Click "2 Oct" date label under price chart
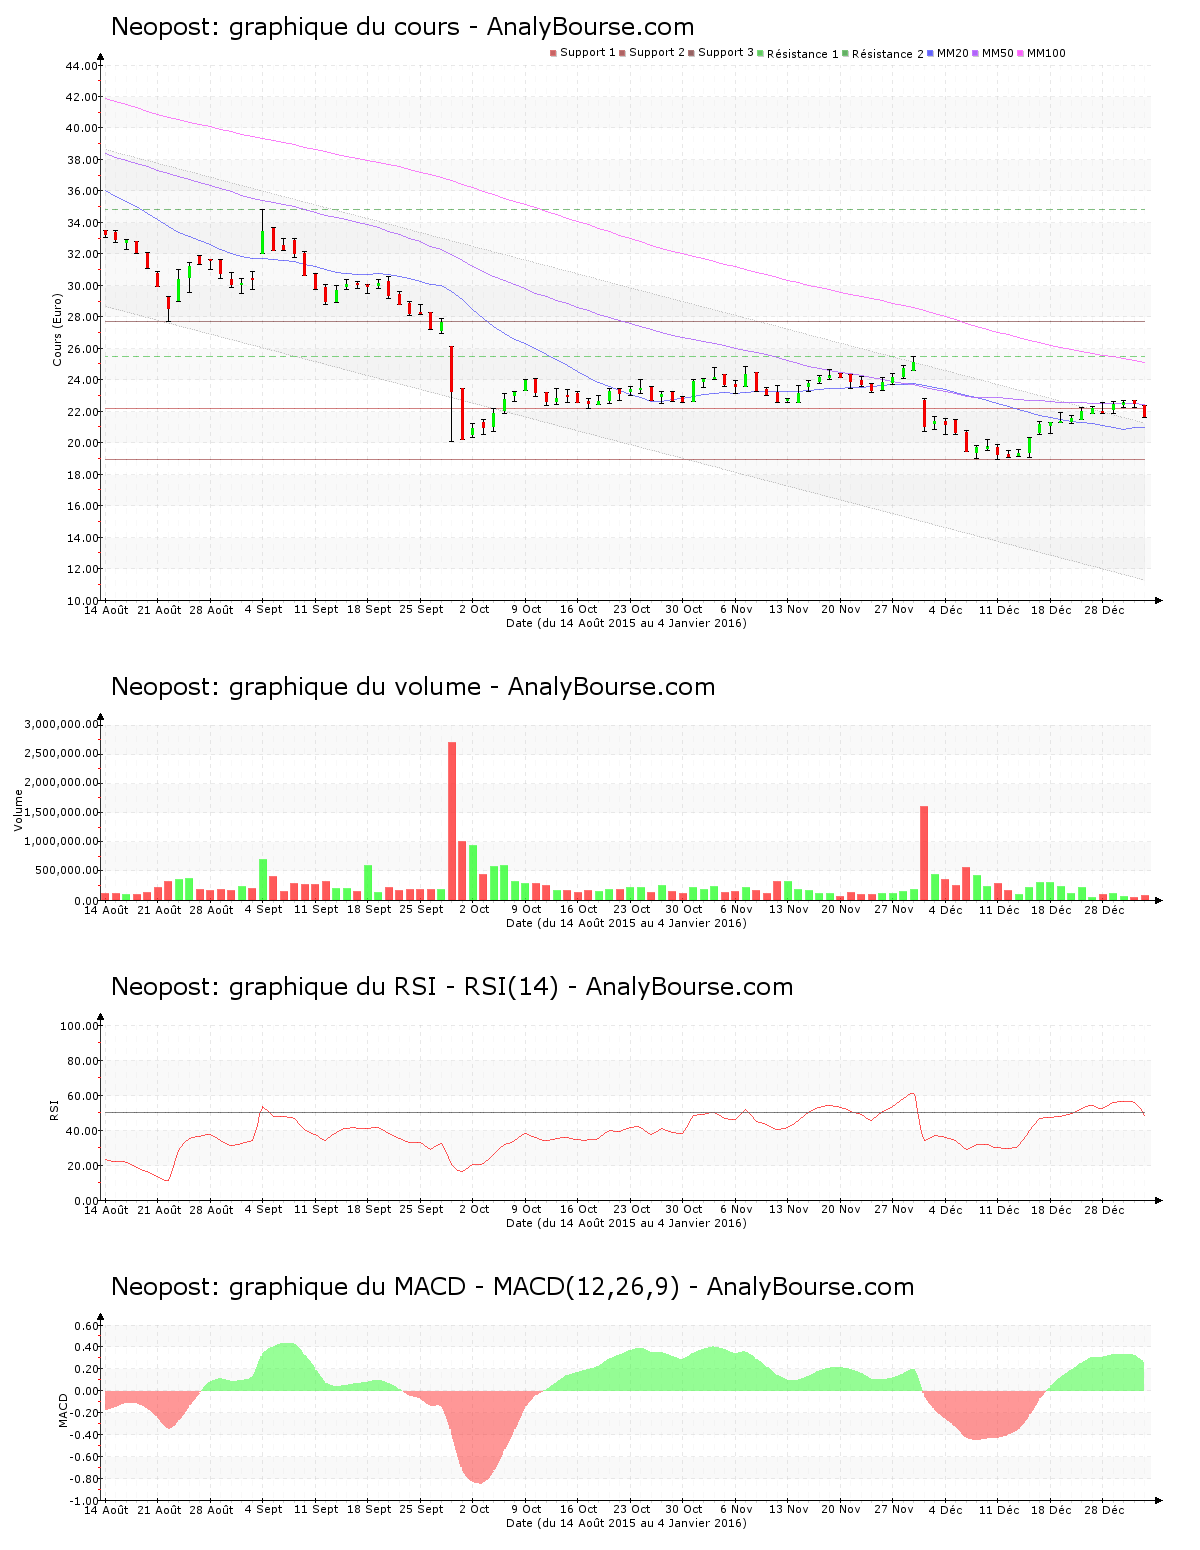Viewport: 1200px width, 1550px height. 474,609
